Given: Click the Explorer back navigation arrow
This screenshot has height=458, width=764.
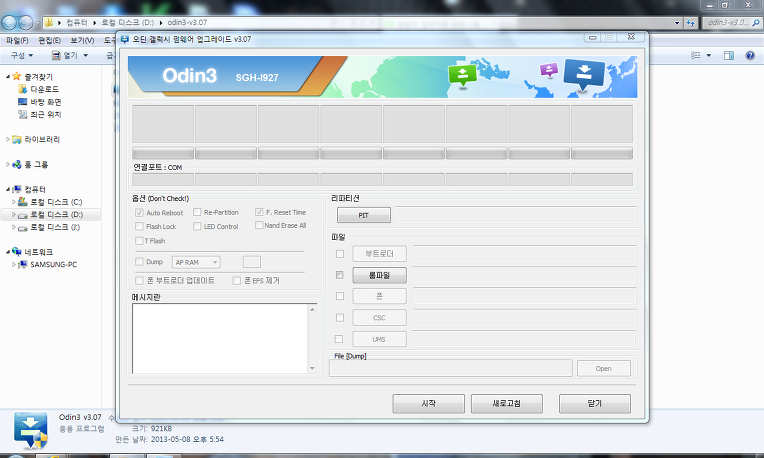Looking at the screenshot, I should [13, 21].
